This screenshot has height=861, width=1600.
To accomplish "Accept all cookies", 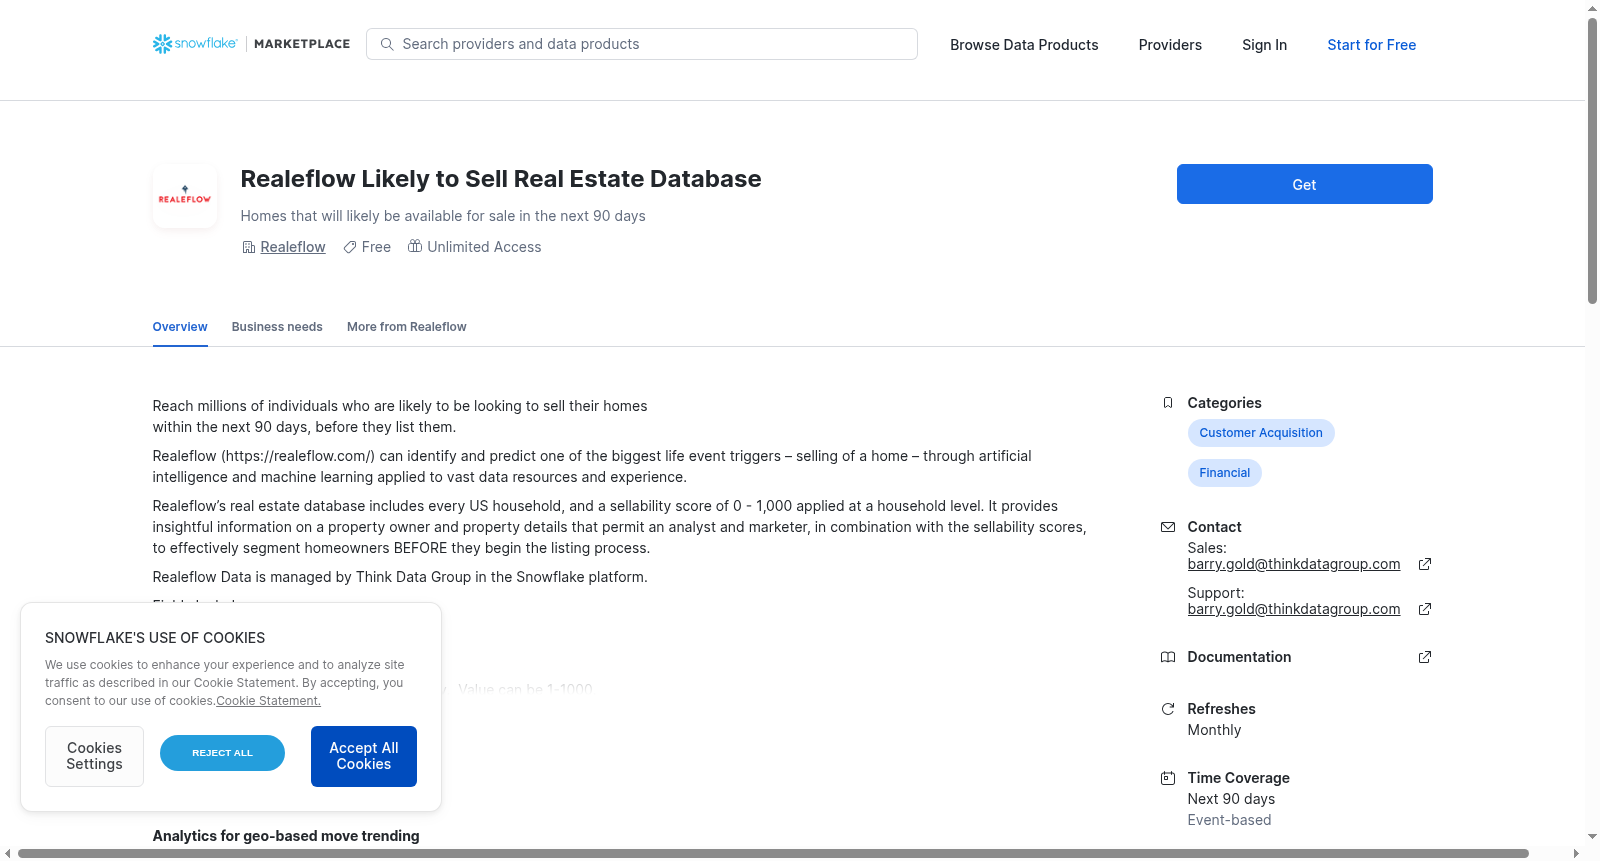I will pyautogui.click(x=364, y=756).
